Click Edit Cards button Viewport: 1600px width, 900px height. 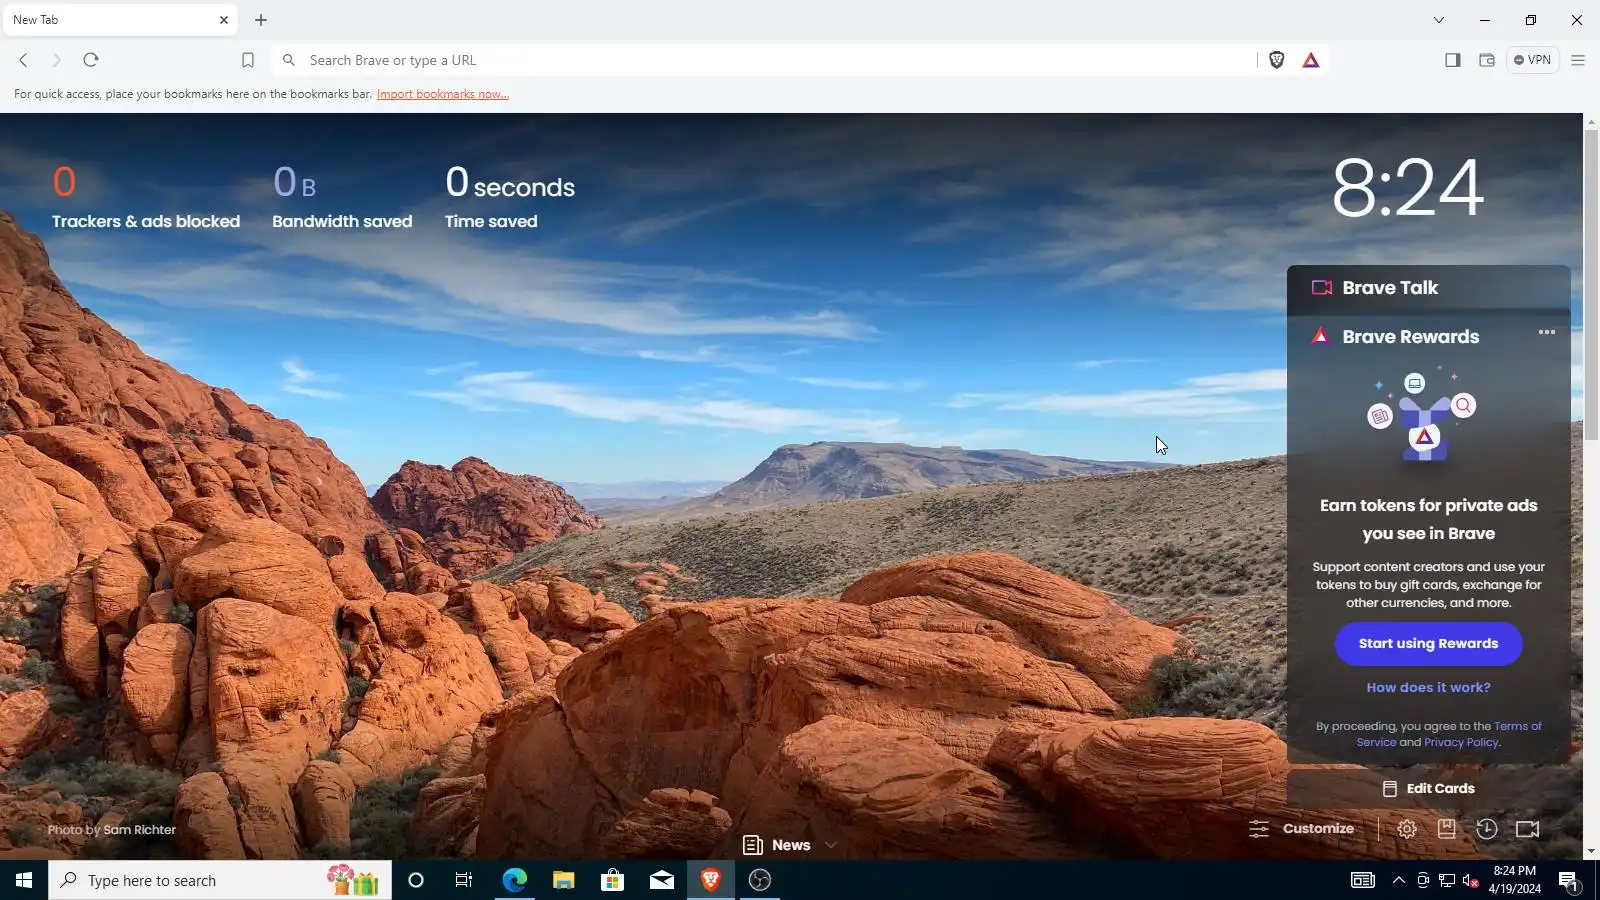point(1428,789)
